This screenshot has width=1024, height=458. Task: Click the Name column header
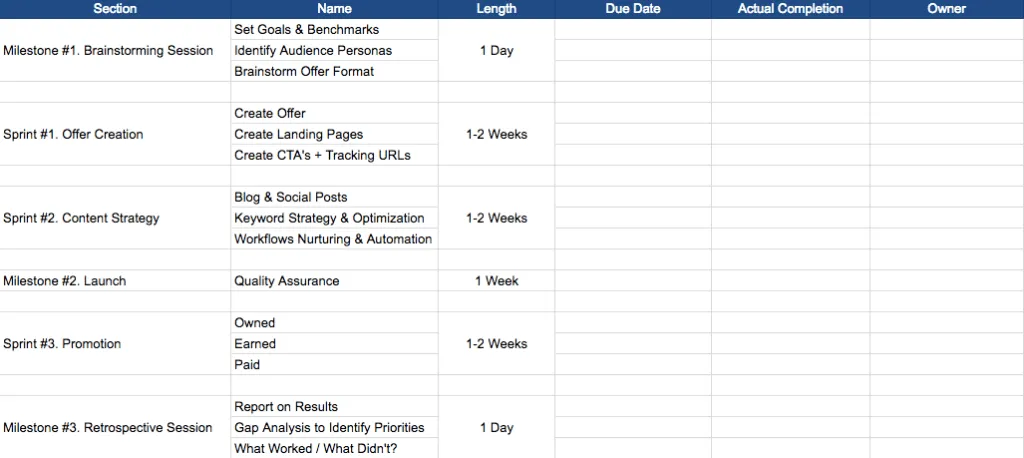[x=334, y=9]
